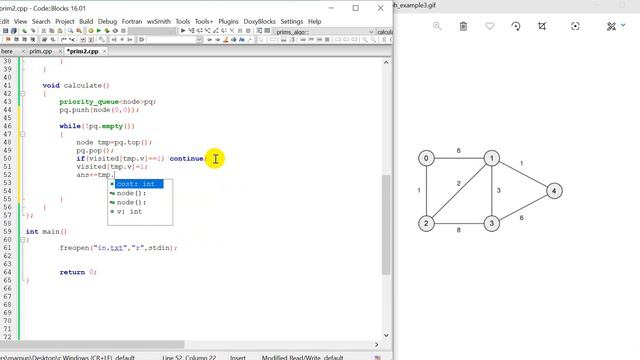Click the Save all files icon

pos(14,31)
